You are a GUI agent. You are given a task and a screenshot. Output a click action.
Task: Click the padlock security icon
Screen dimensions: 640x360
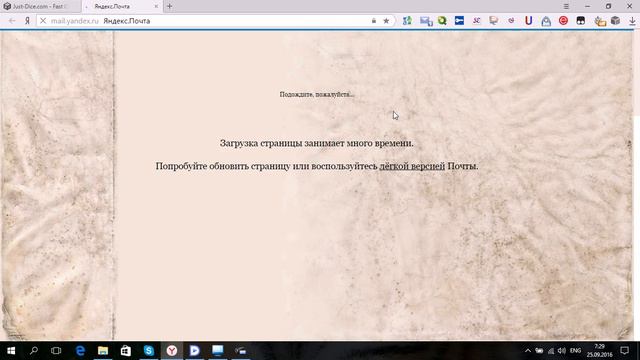click(x=374, y=21)
